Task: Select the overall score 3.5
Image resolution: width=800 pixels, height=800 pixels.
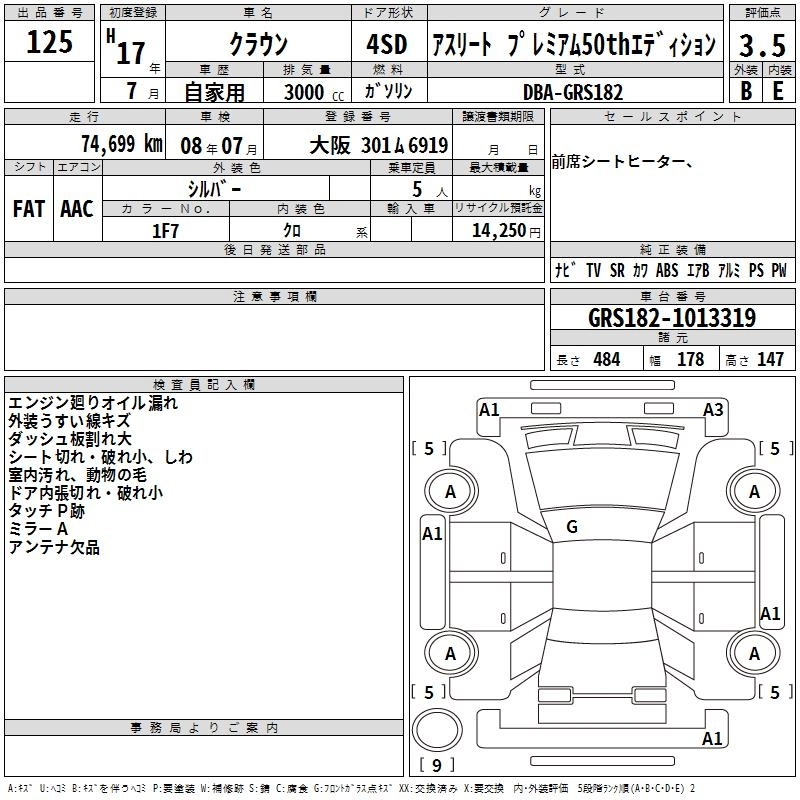Action: pyautogui.click(x=762, y=45)
